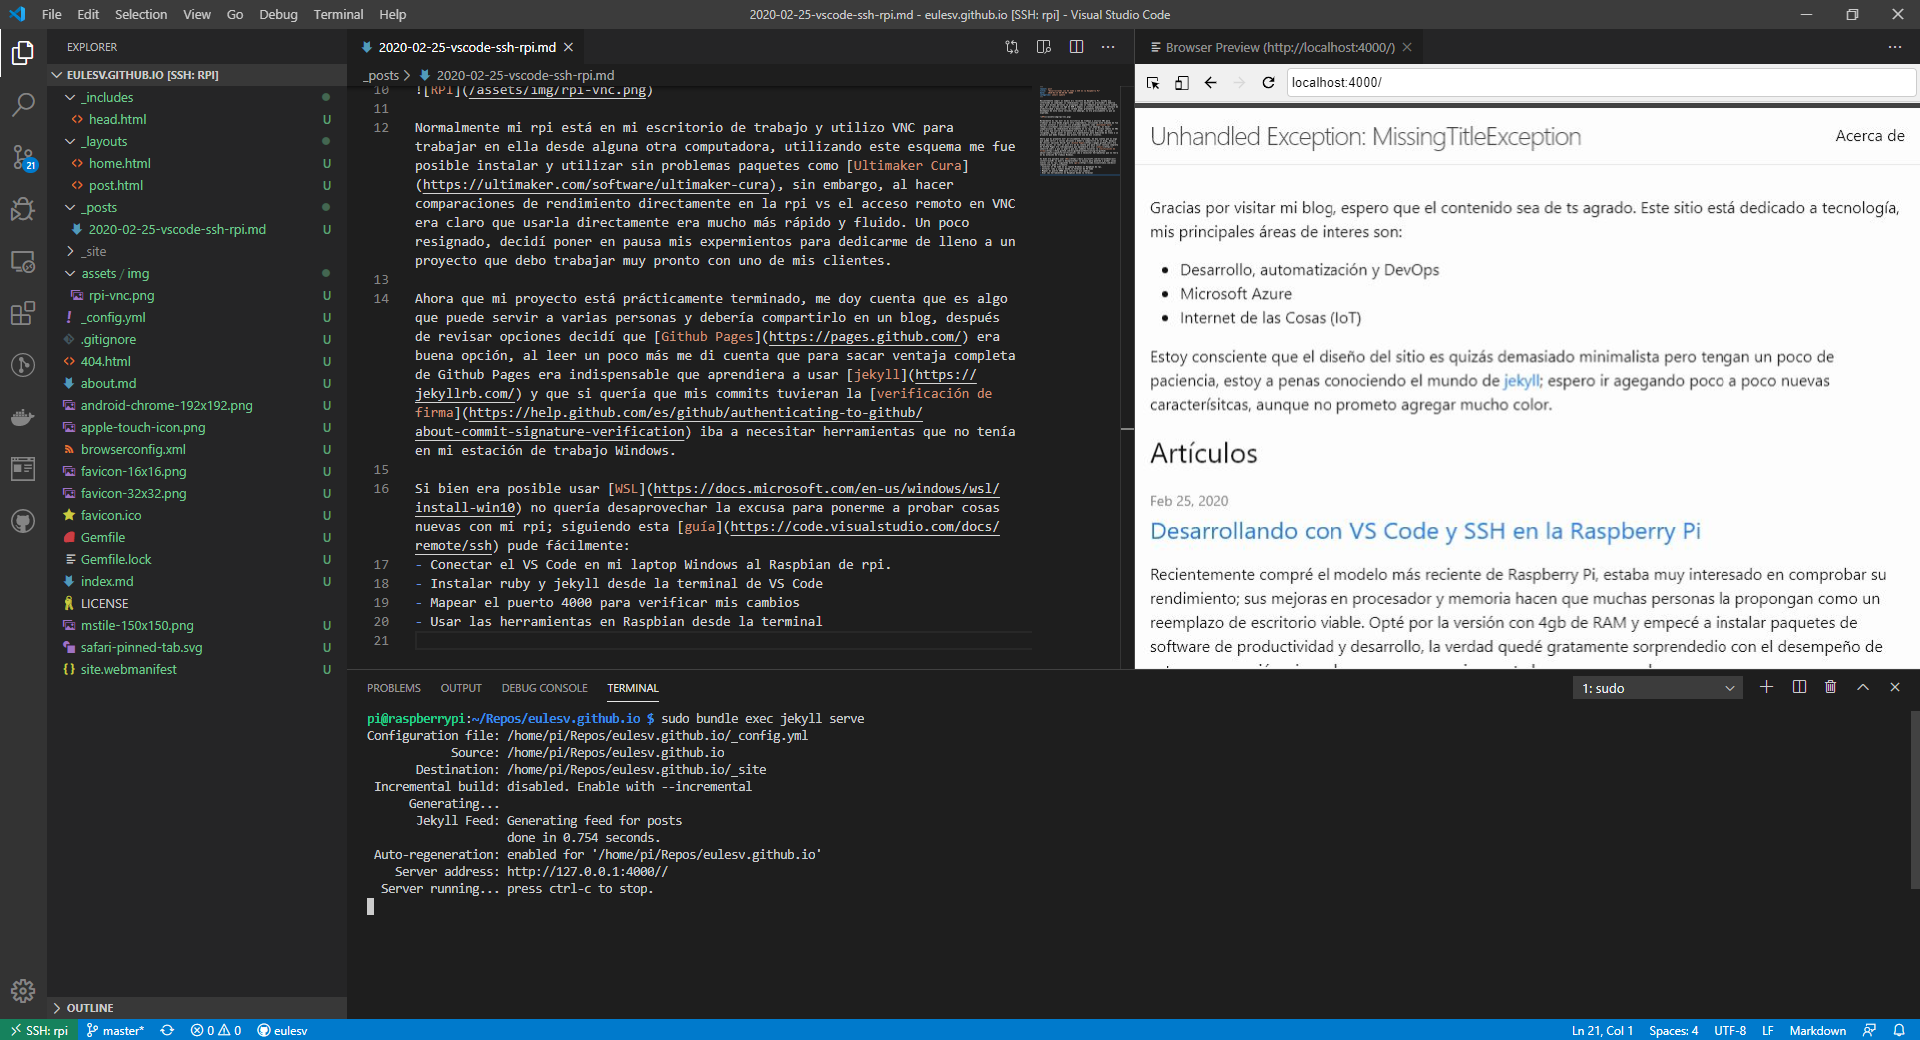
Task: Start inspect element in Browser Preview
Action: point(1153,83)
